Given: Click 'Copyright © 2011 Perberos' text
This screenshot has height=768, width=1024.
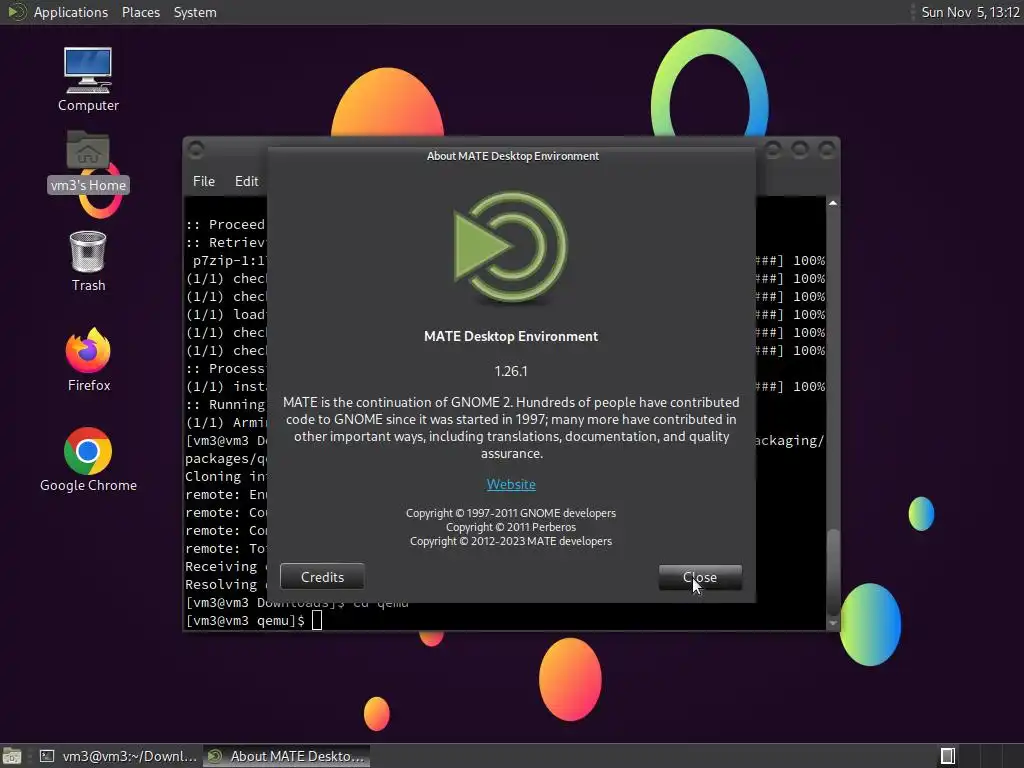Looking at the screenshot, I should (x=511, y=527).
